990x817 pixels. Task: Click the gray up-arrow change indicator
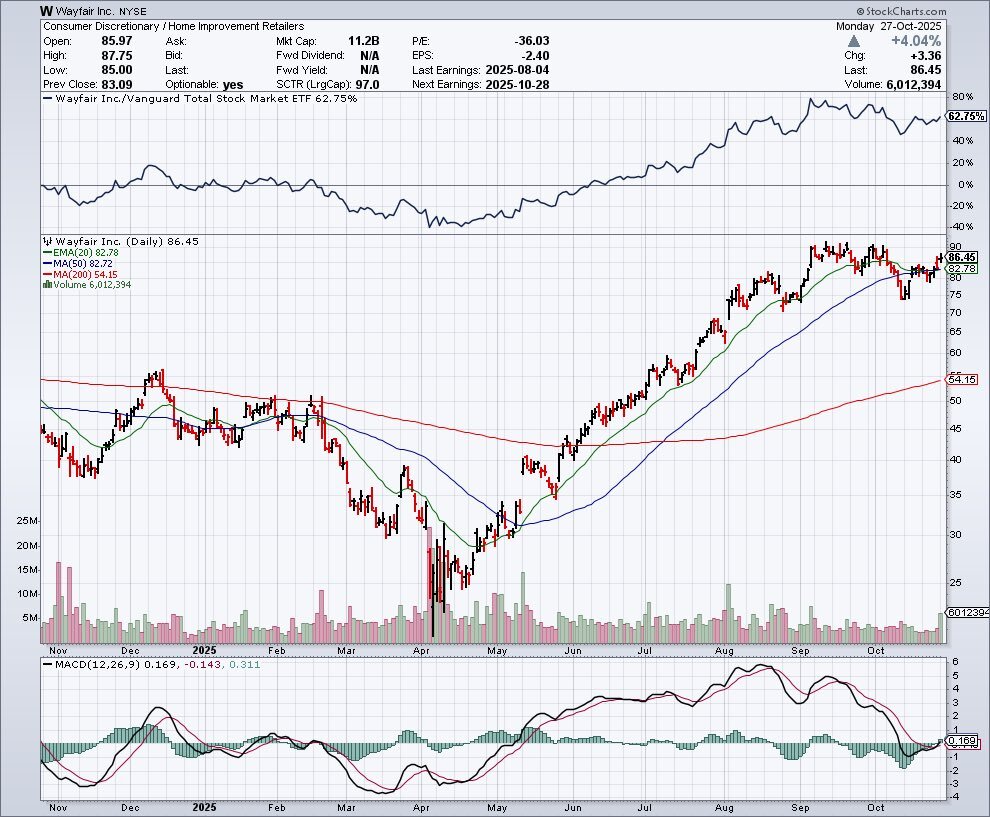pos(853,41)
